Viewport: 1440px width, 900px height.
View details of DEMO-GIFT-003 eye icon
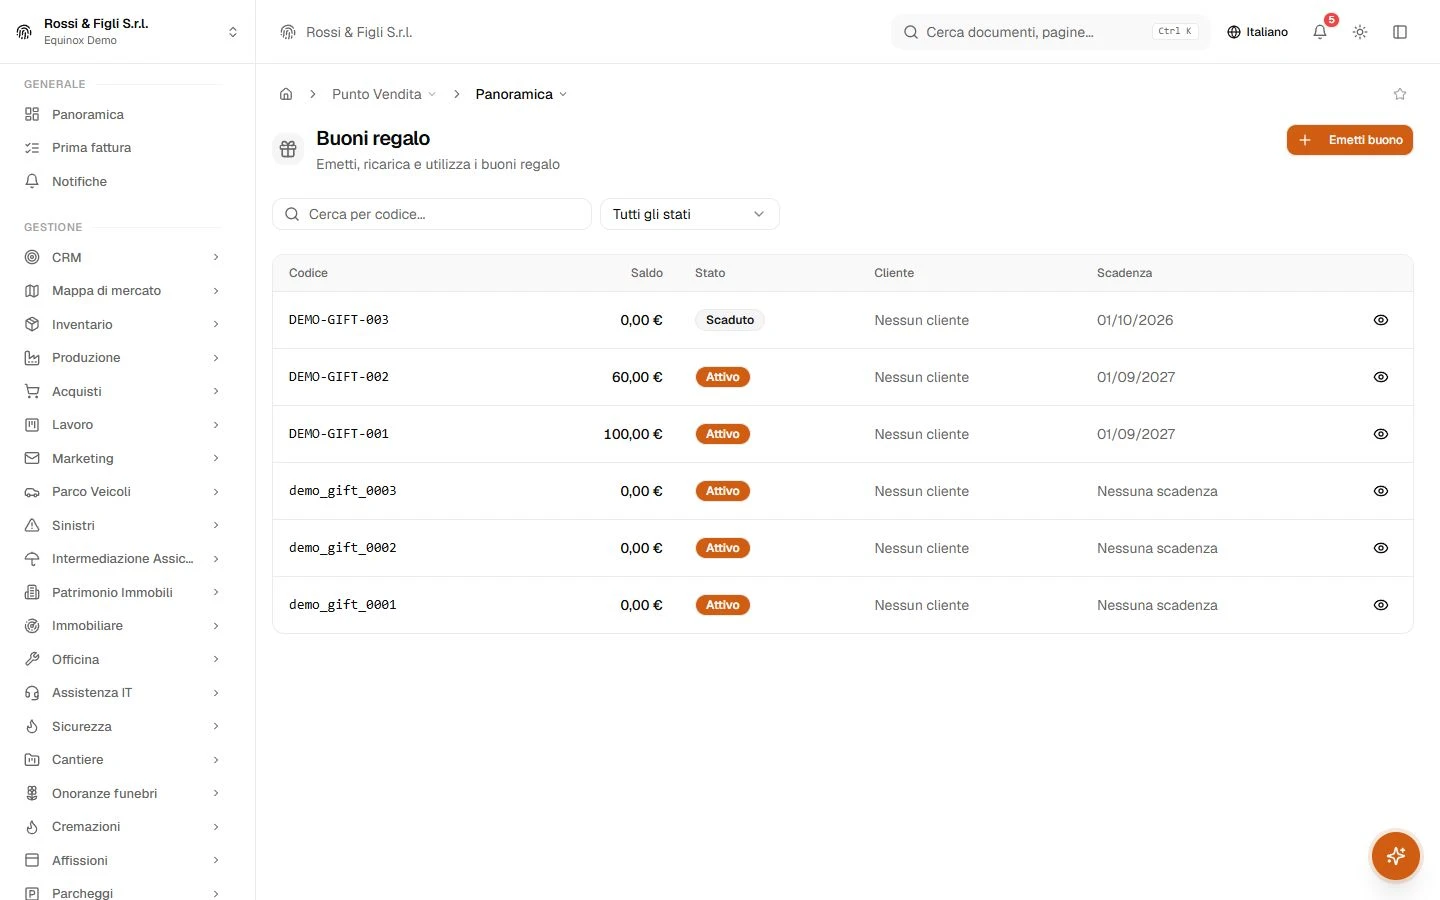pos(1381,320)
